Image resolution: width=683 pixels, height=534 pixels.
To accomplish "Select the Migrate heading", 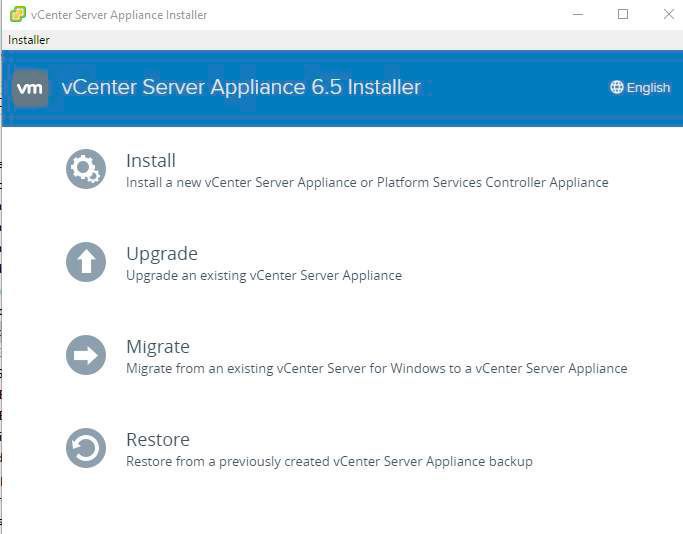I will [x=158, y=347].
